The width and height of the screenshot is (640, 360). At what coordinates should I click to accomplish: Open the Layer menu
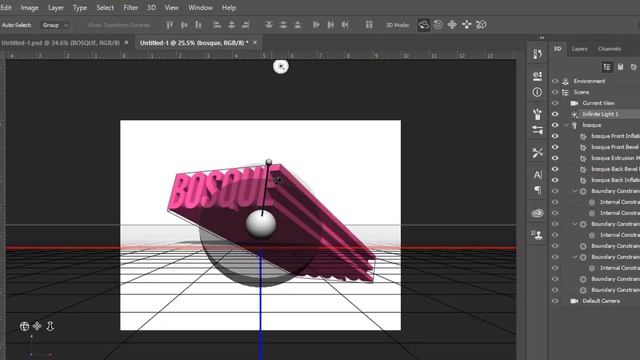coord(56,8)
